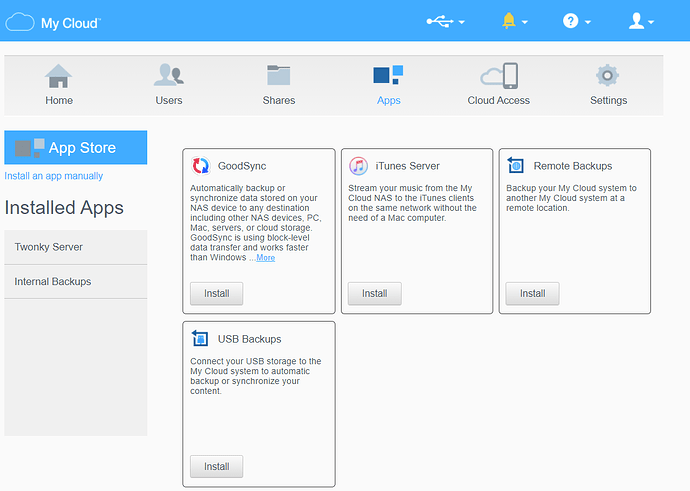Expand the help dropdown arrow
Image resolution: width=690 pixels, height=491 pixels.
587,22
